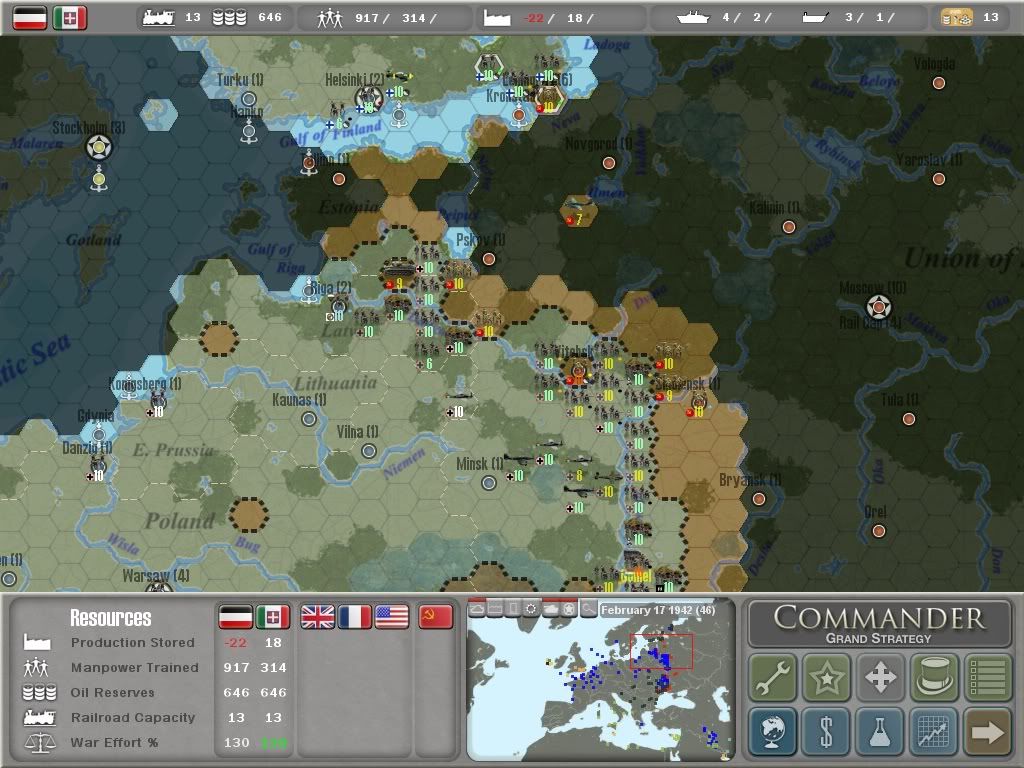
Task: Click the Italian flag in top bar
Action: (70, 18)
